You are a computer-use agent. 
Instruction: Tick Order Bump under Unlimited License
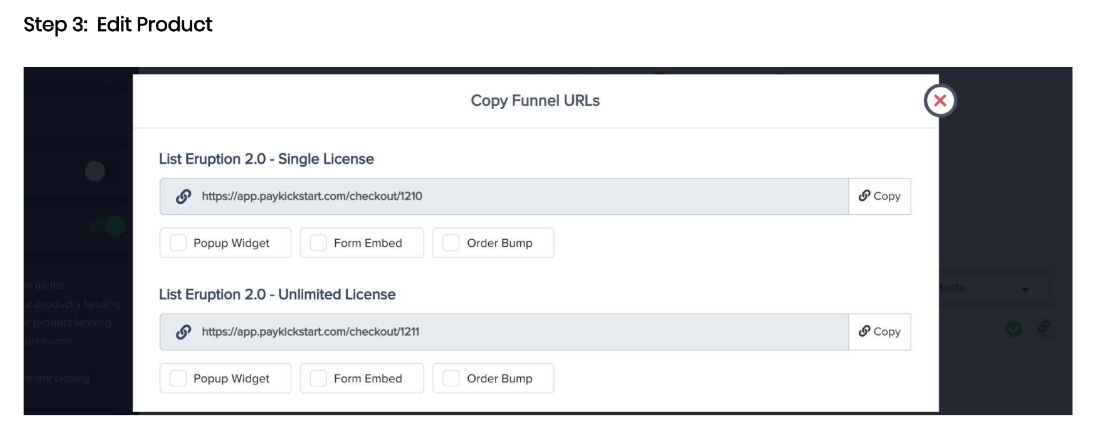451,379
